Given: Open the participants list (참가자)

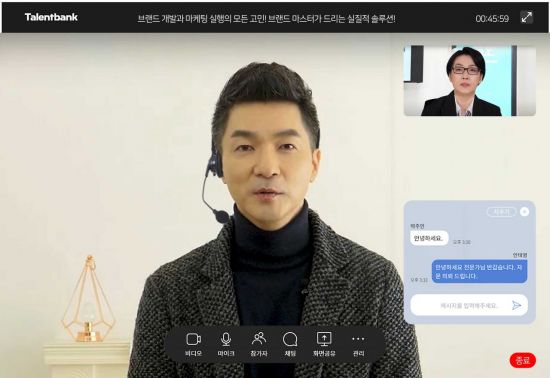Looking at the screenshot, I should [259, 344].
